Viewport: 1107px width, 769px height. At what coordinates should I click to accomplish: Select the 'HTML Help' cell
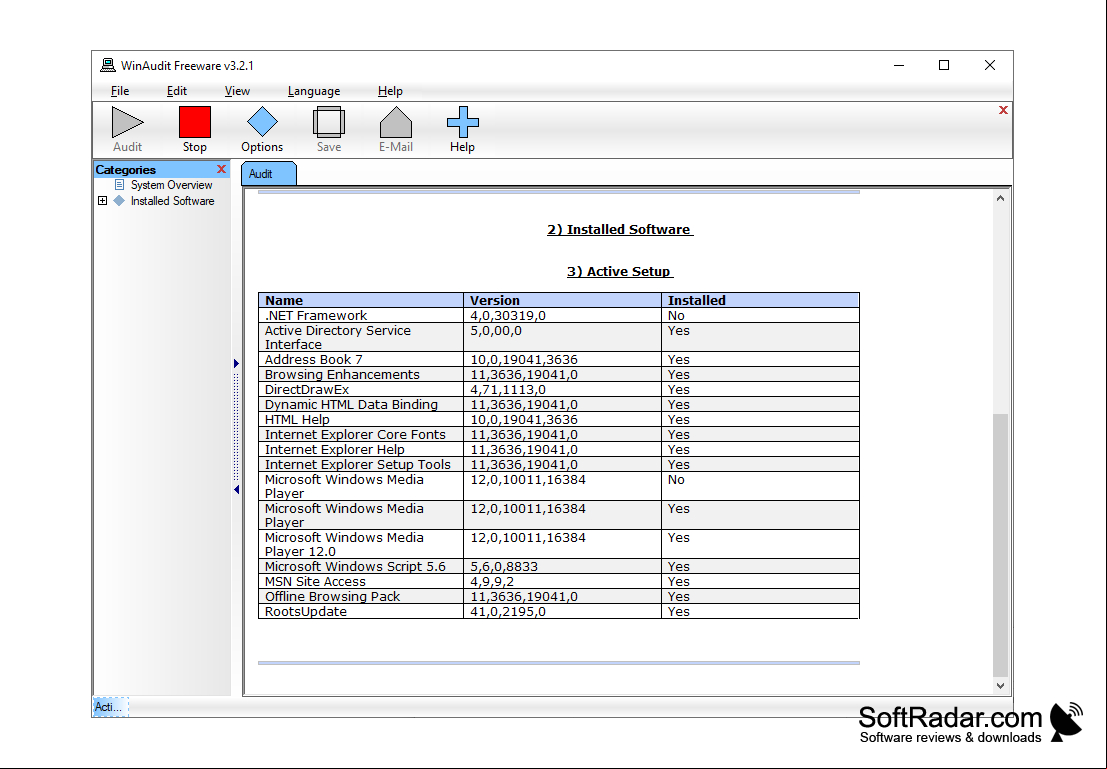(361, 419)
